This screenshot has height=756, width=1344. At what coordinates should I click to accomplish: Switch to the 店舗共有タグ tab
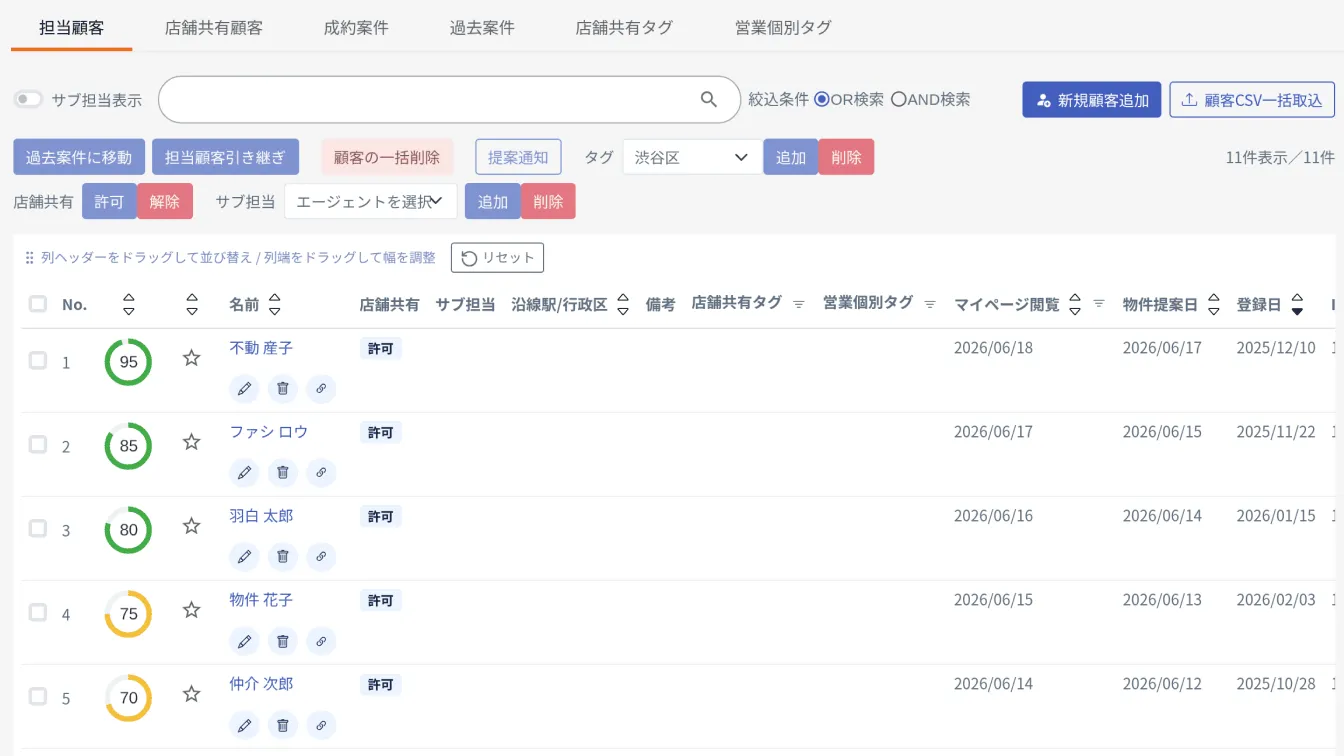tap(624, 28)
